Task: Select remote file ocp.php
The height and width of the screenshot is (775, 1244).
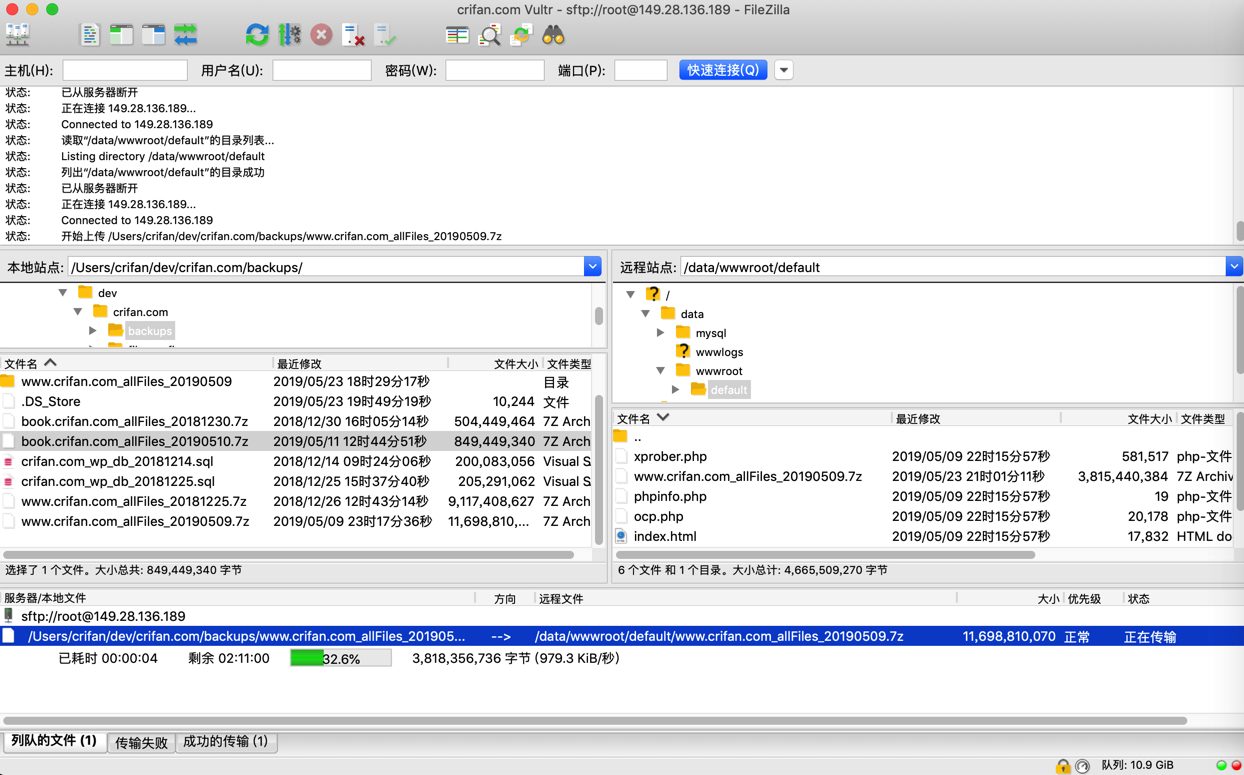Action: [x=923, y=516]
